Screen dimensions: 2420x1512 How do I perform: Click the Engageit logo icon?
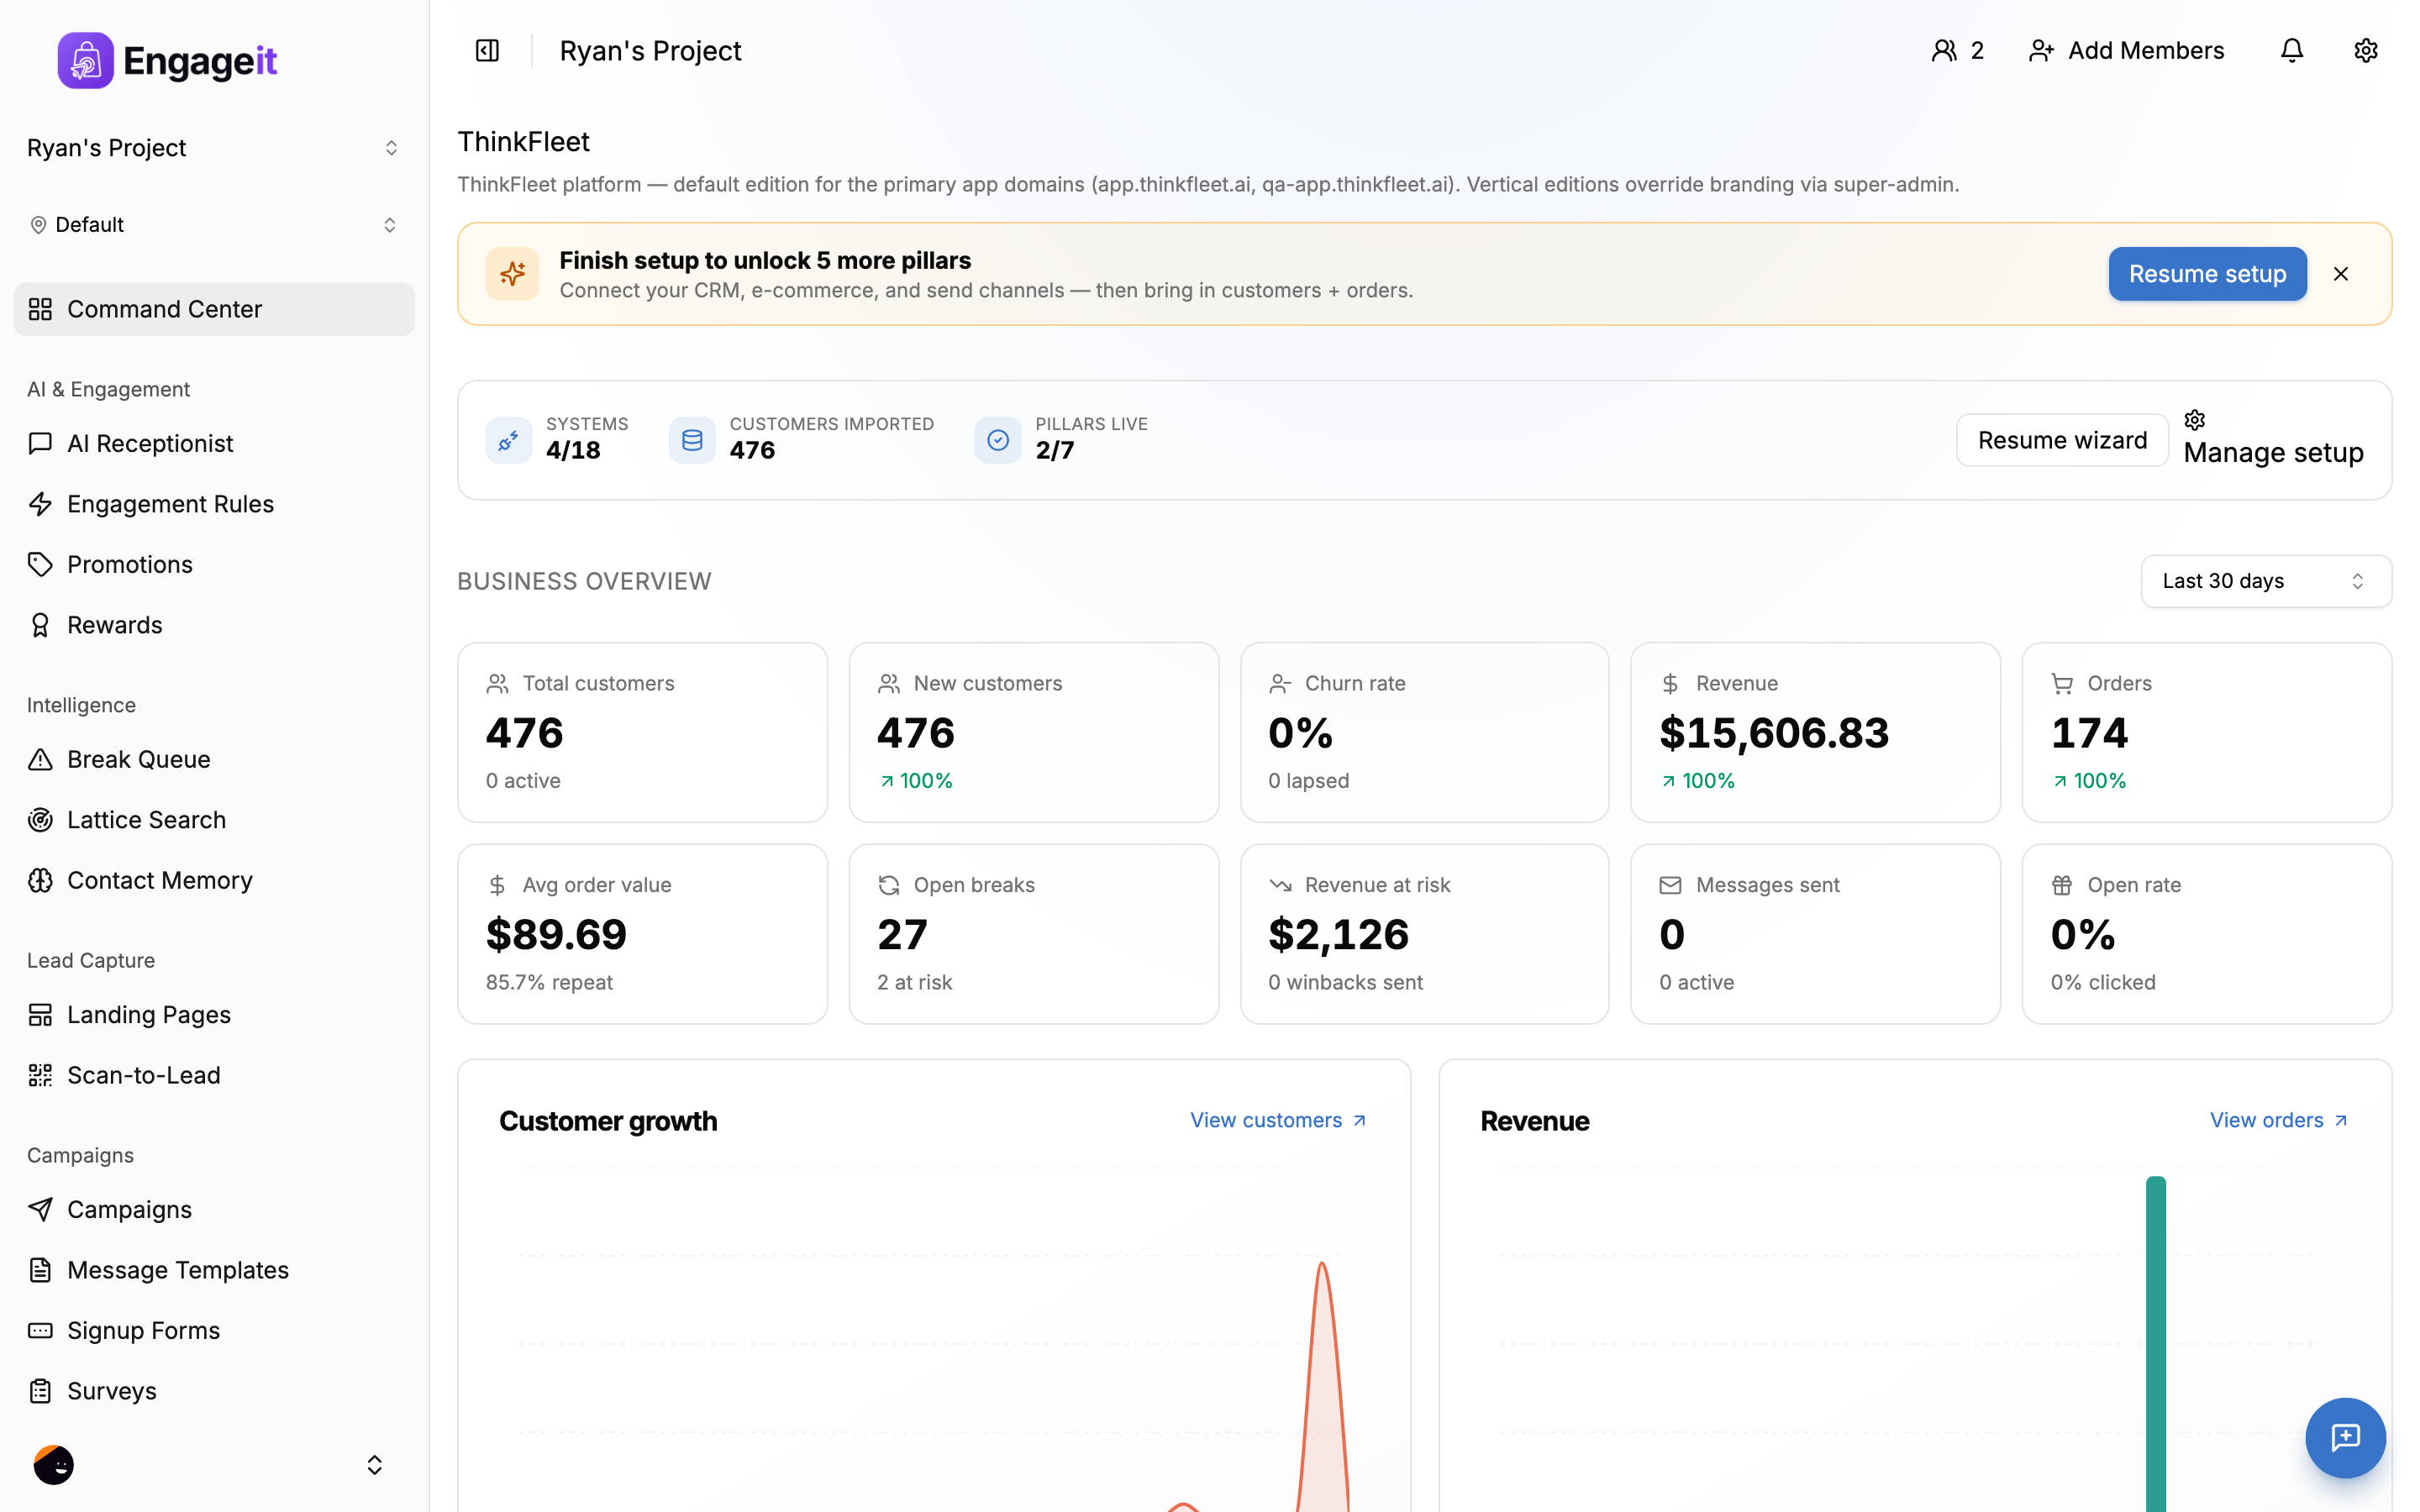85,60
